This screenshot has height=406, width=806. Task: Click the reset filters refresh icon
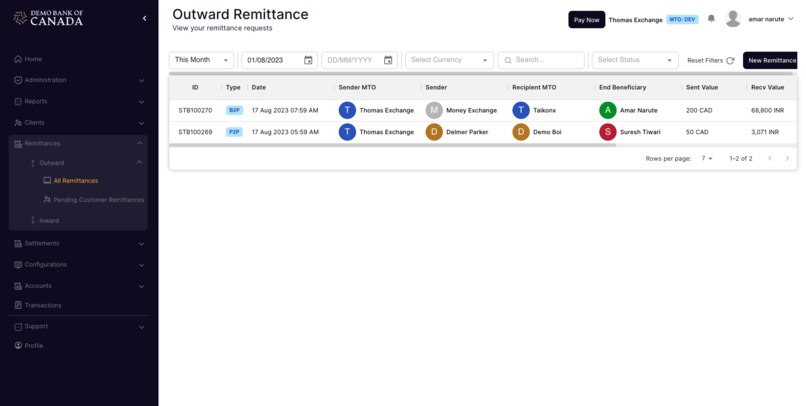coord(730,61)
